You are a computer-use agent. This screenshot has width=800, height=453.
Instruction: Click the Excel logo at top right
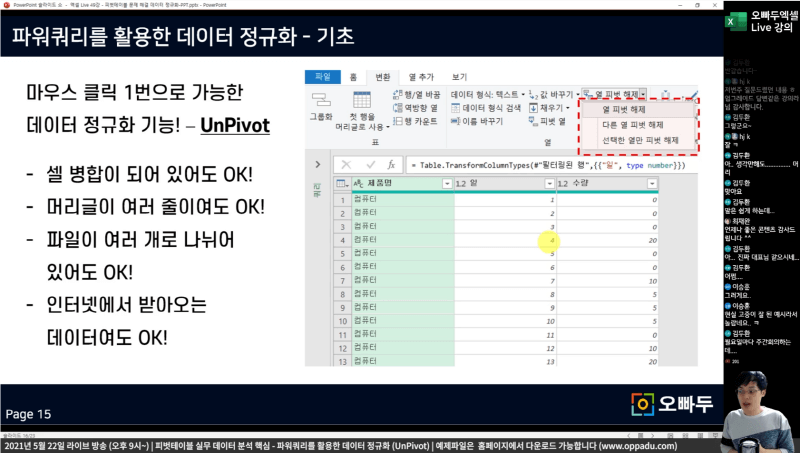pyautogui.click(x=735, y=22)
